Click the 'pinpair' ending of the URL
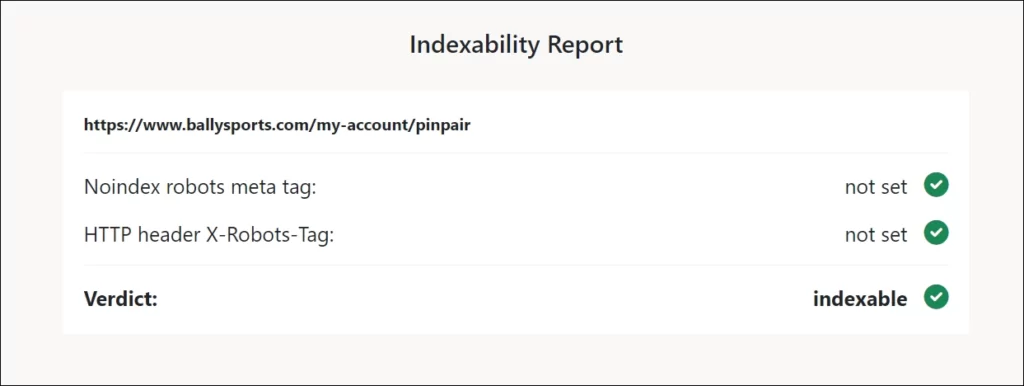The image size is (1024, 386). tap(443, 125)
